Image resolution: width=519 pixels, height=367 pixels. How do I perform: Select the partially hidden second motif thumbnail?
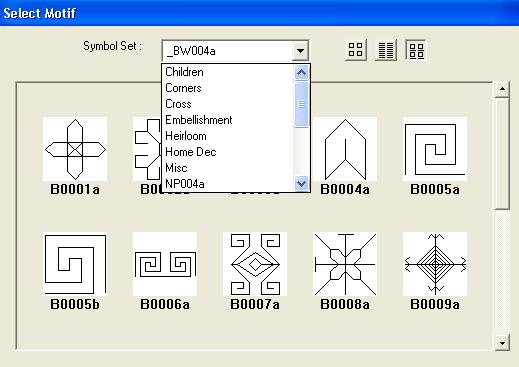pyautogui.click(x=147, y=149)
